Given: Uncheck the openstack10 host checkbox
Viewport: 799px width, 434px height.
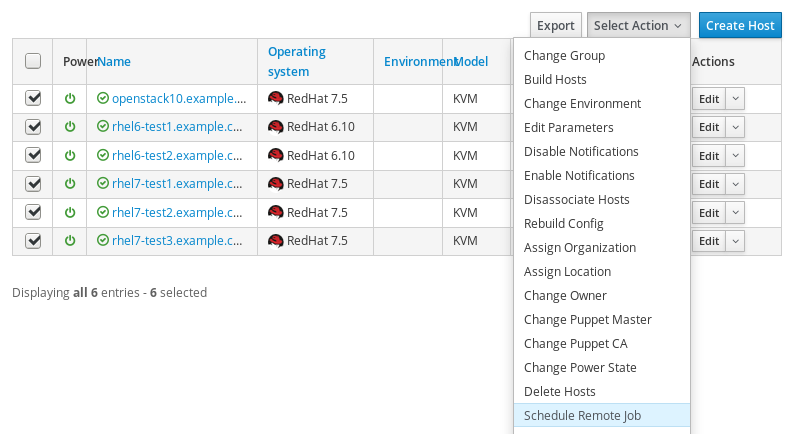Looking at the screenshot, I should point(33,98).
